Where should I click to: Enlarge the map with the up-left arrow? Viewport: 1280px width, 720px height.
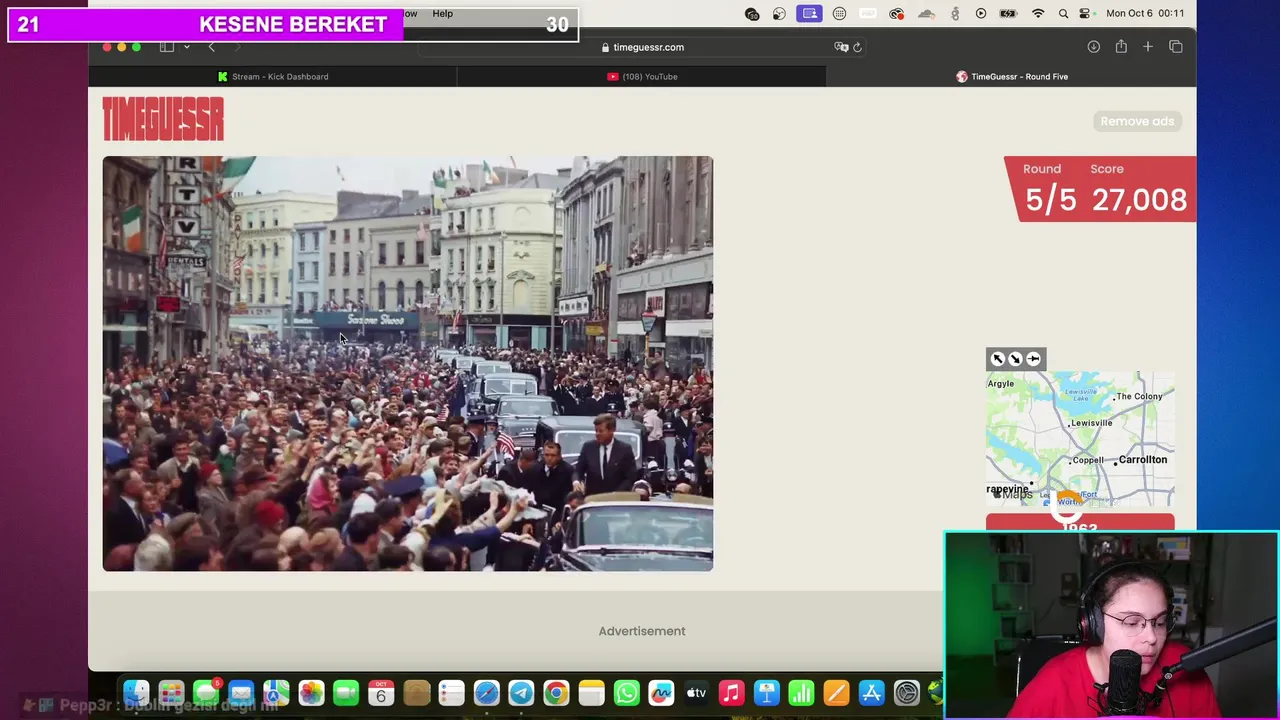[997, 359]
